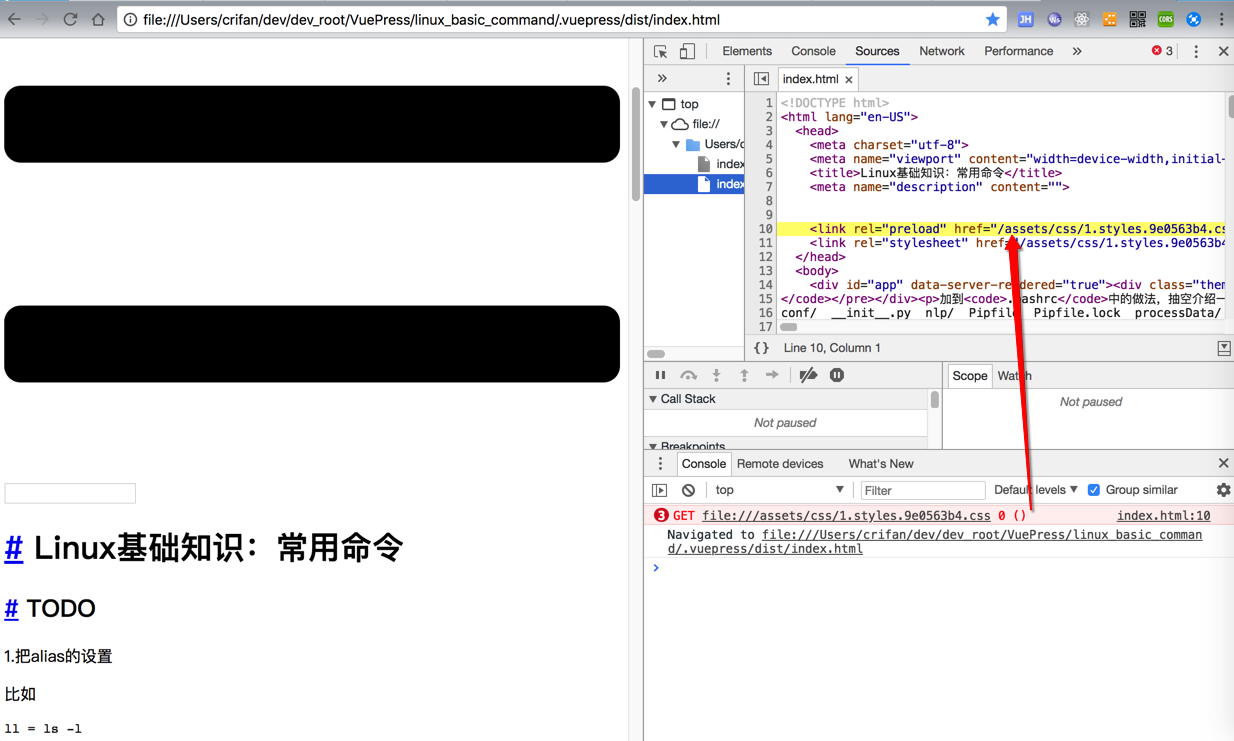This screenshot has height=741, width=1234.
Task: Toggle Group similar checkbox
Action: point(1094,490)
